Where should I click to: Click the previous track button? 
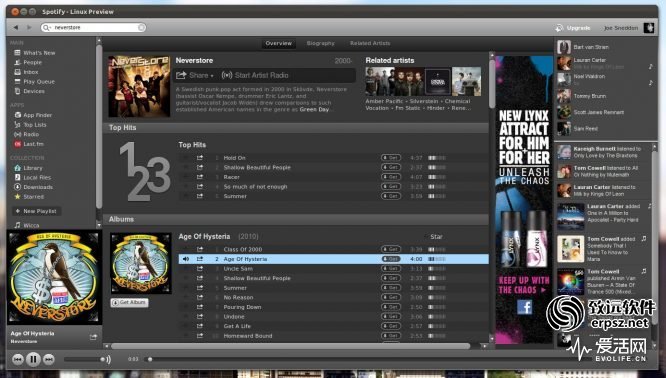click(x=17, y=360)
